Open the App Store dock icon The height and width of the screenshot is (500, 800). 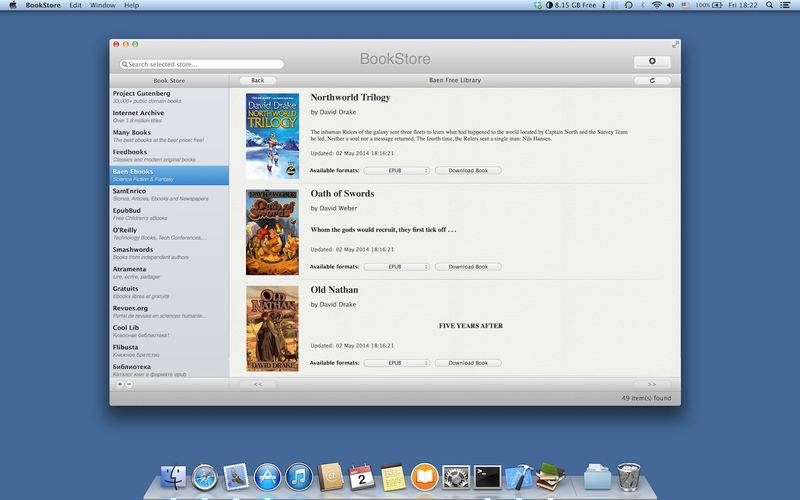tap(267, 478)
